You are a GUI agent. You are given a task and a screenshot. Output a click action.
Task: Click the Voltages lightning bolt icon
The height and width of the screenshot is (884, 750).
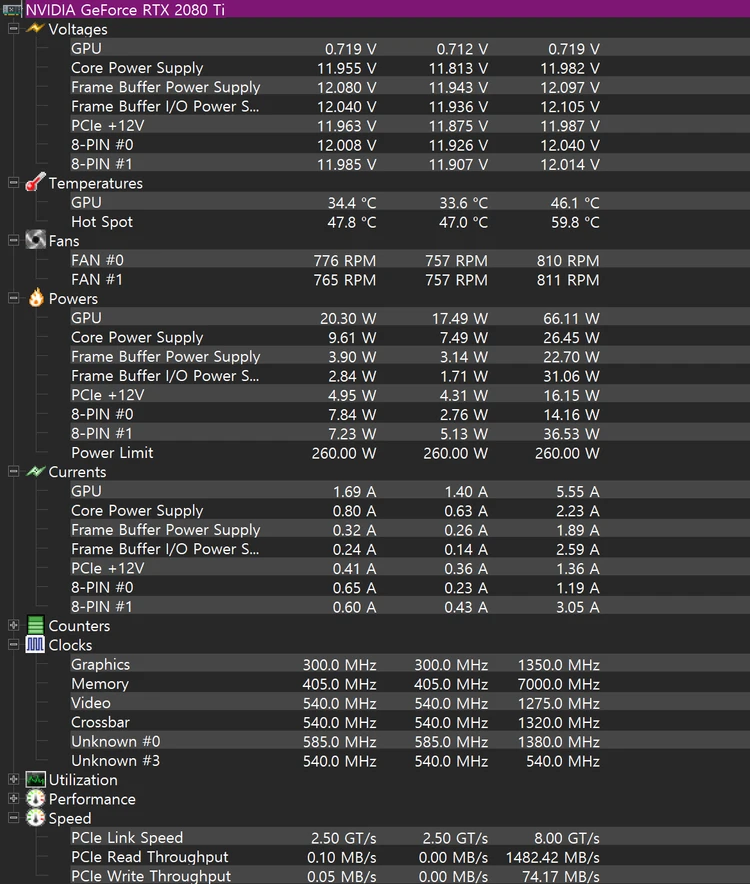coord(35,28)
